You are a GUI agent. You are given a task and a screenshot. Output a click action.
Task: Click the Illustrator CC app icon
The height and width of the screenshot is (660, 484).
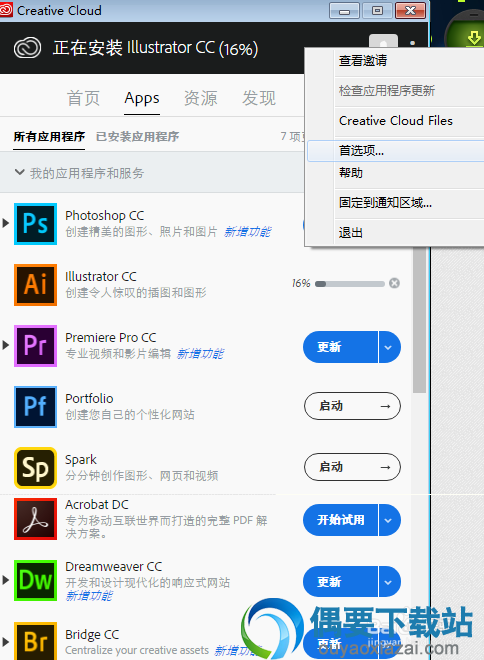point(35,285)
